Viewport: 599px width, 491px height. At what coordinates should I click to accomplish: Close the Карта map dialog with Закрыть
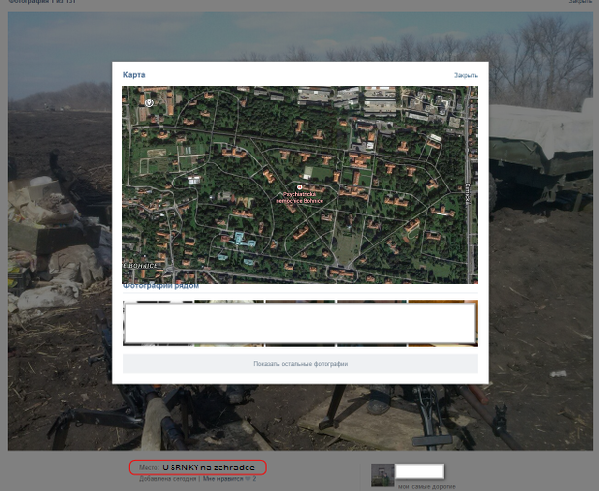point(466,75)
